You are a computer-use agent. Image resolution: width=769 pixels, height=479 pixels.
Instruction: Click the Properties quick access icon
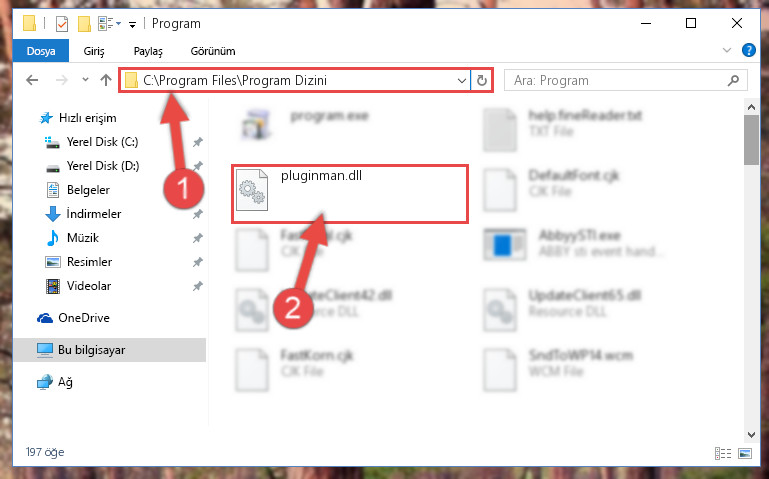point(62,24)
